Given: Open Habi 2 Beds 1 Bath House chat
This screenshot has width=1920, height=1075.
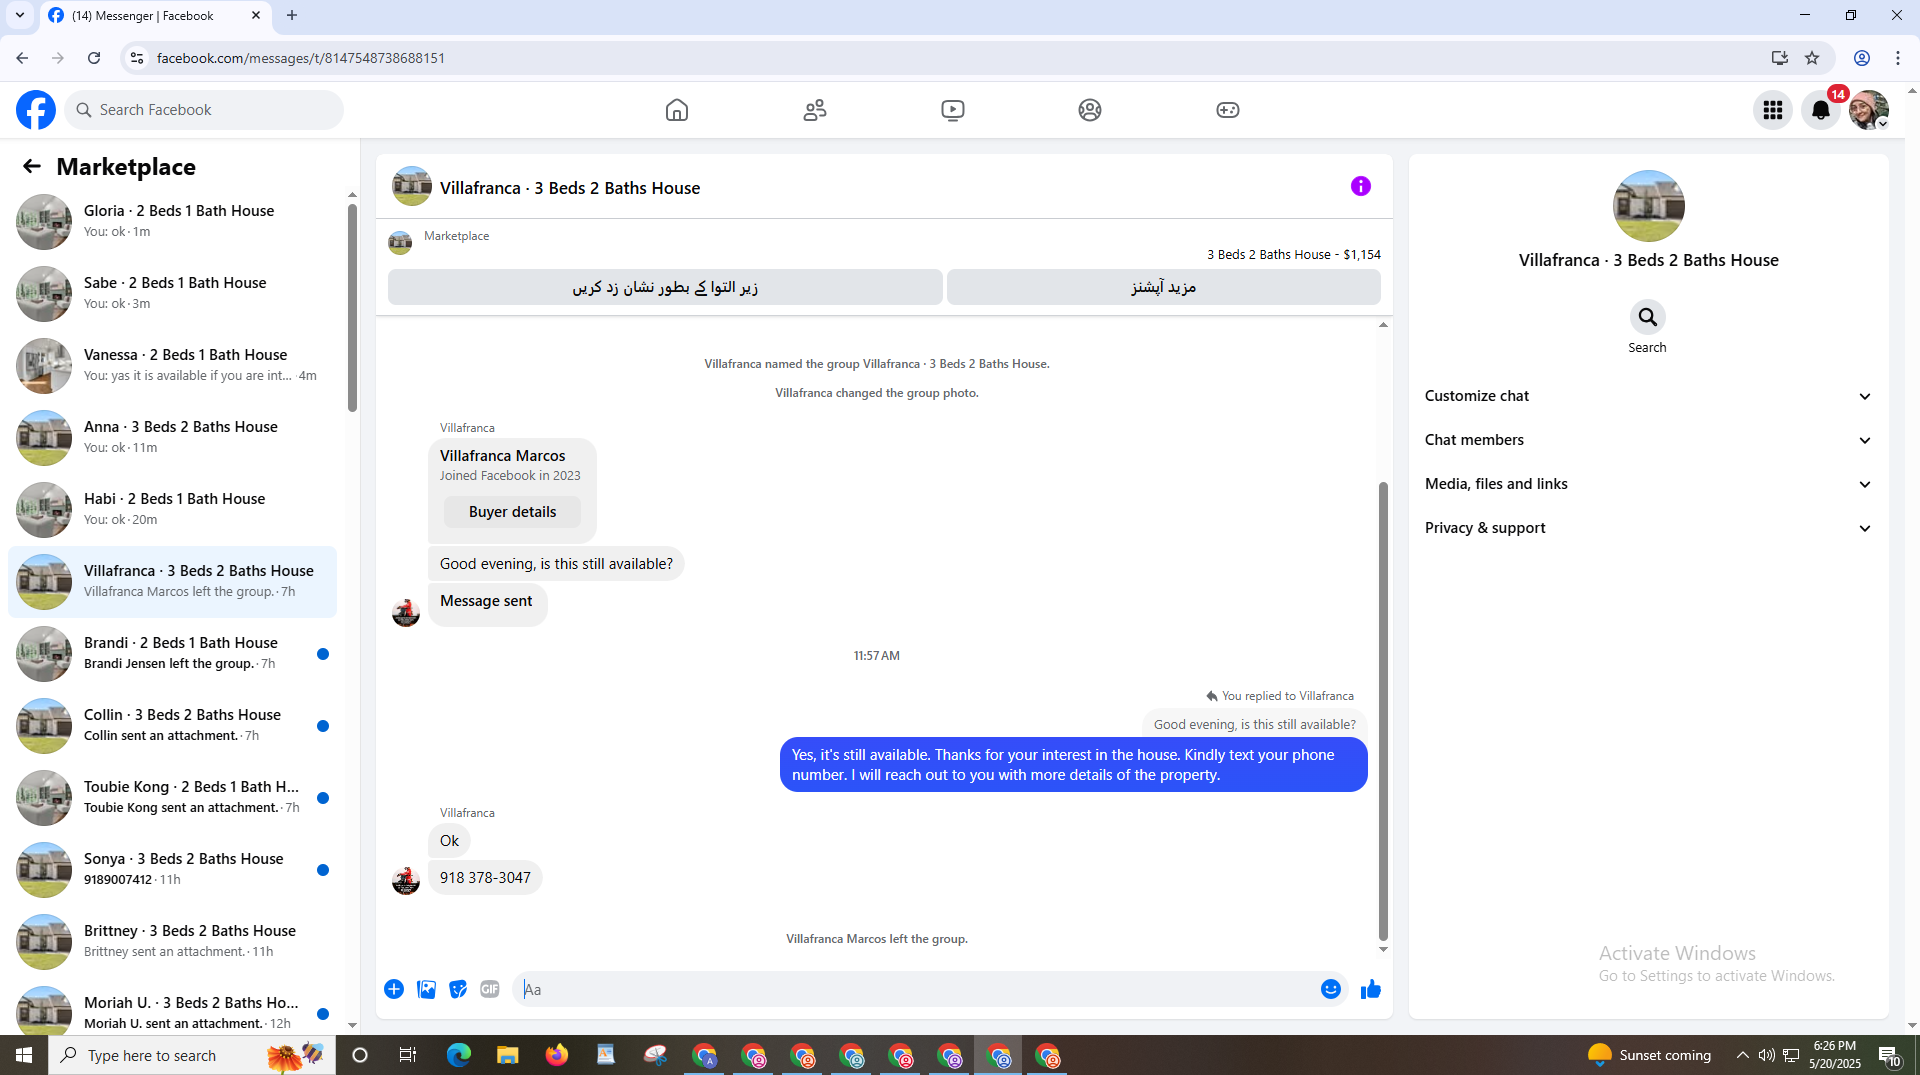Looking at the screenshot, I should (172, 509).
